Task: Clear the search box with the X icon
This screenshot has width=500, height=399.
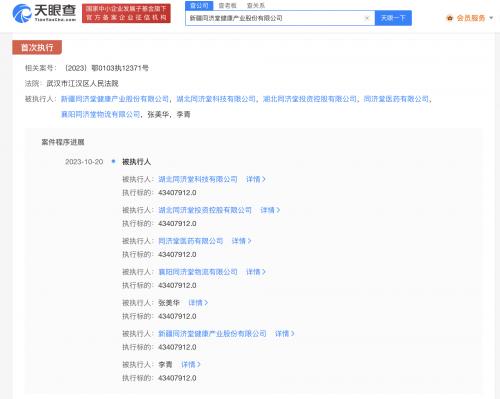Action: pos(367,18)
